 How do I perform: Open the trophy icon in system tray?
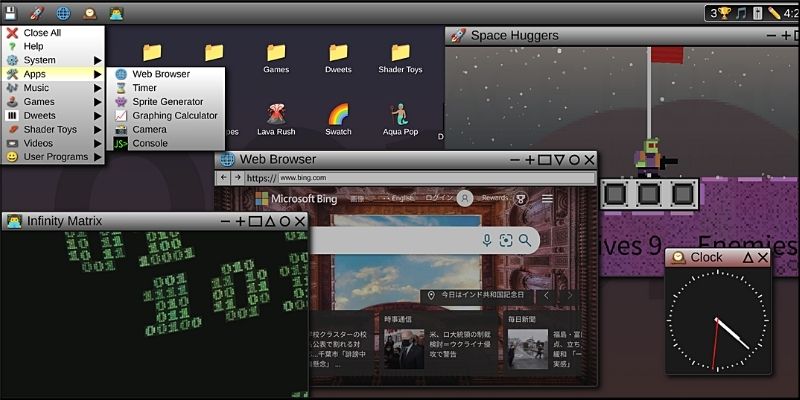point(724,13)
